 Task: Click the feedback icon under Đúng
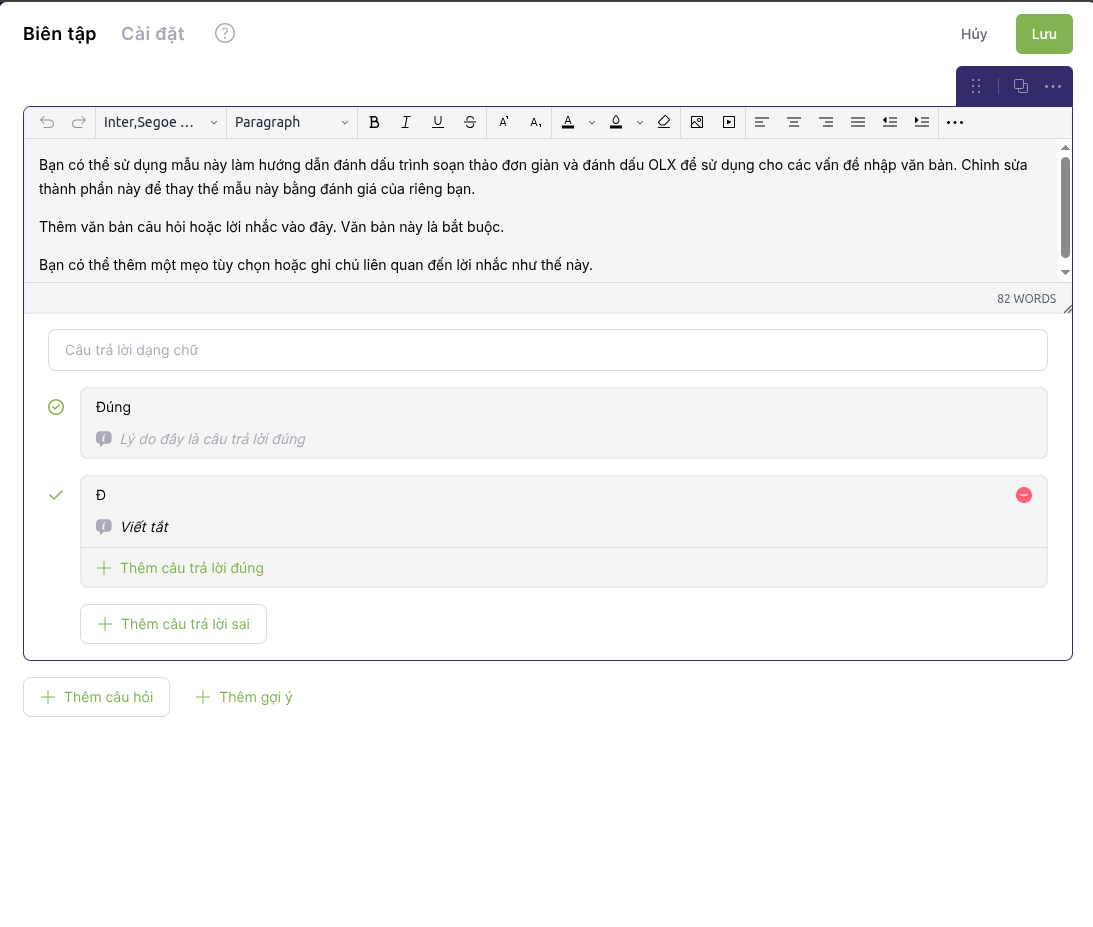[x=104, y=439]
